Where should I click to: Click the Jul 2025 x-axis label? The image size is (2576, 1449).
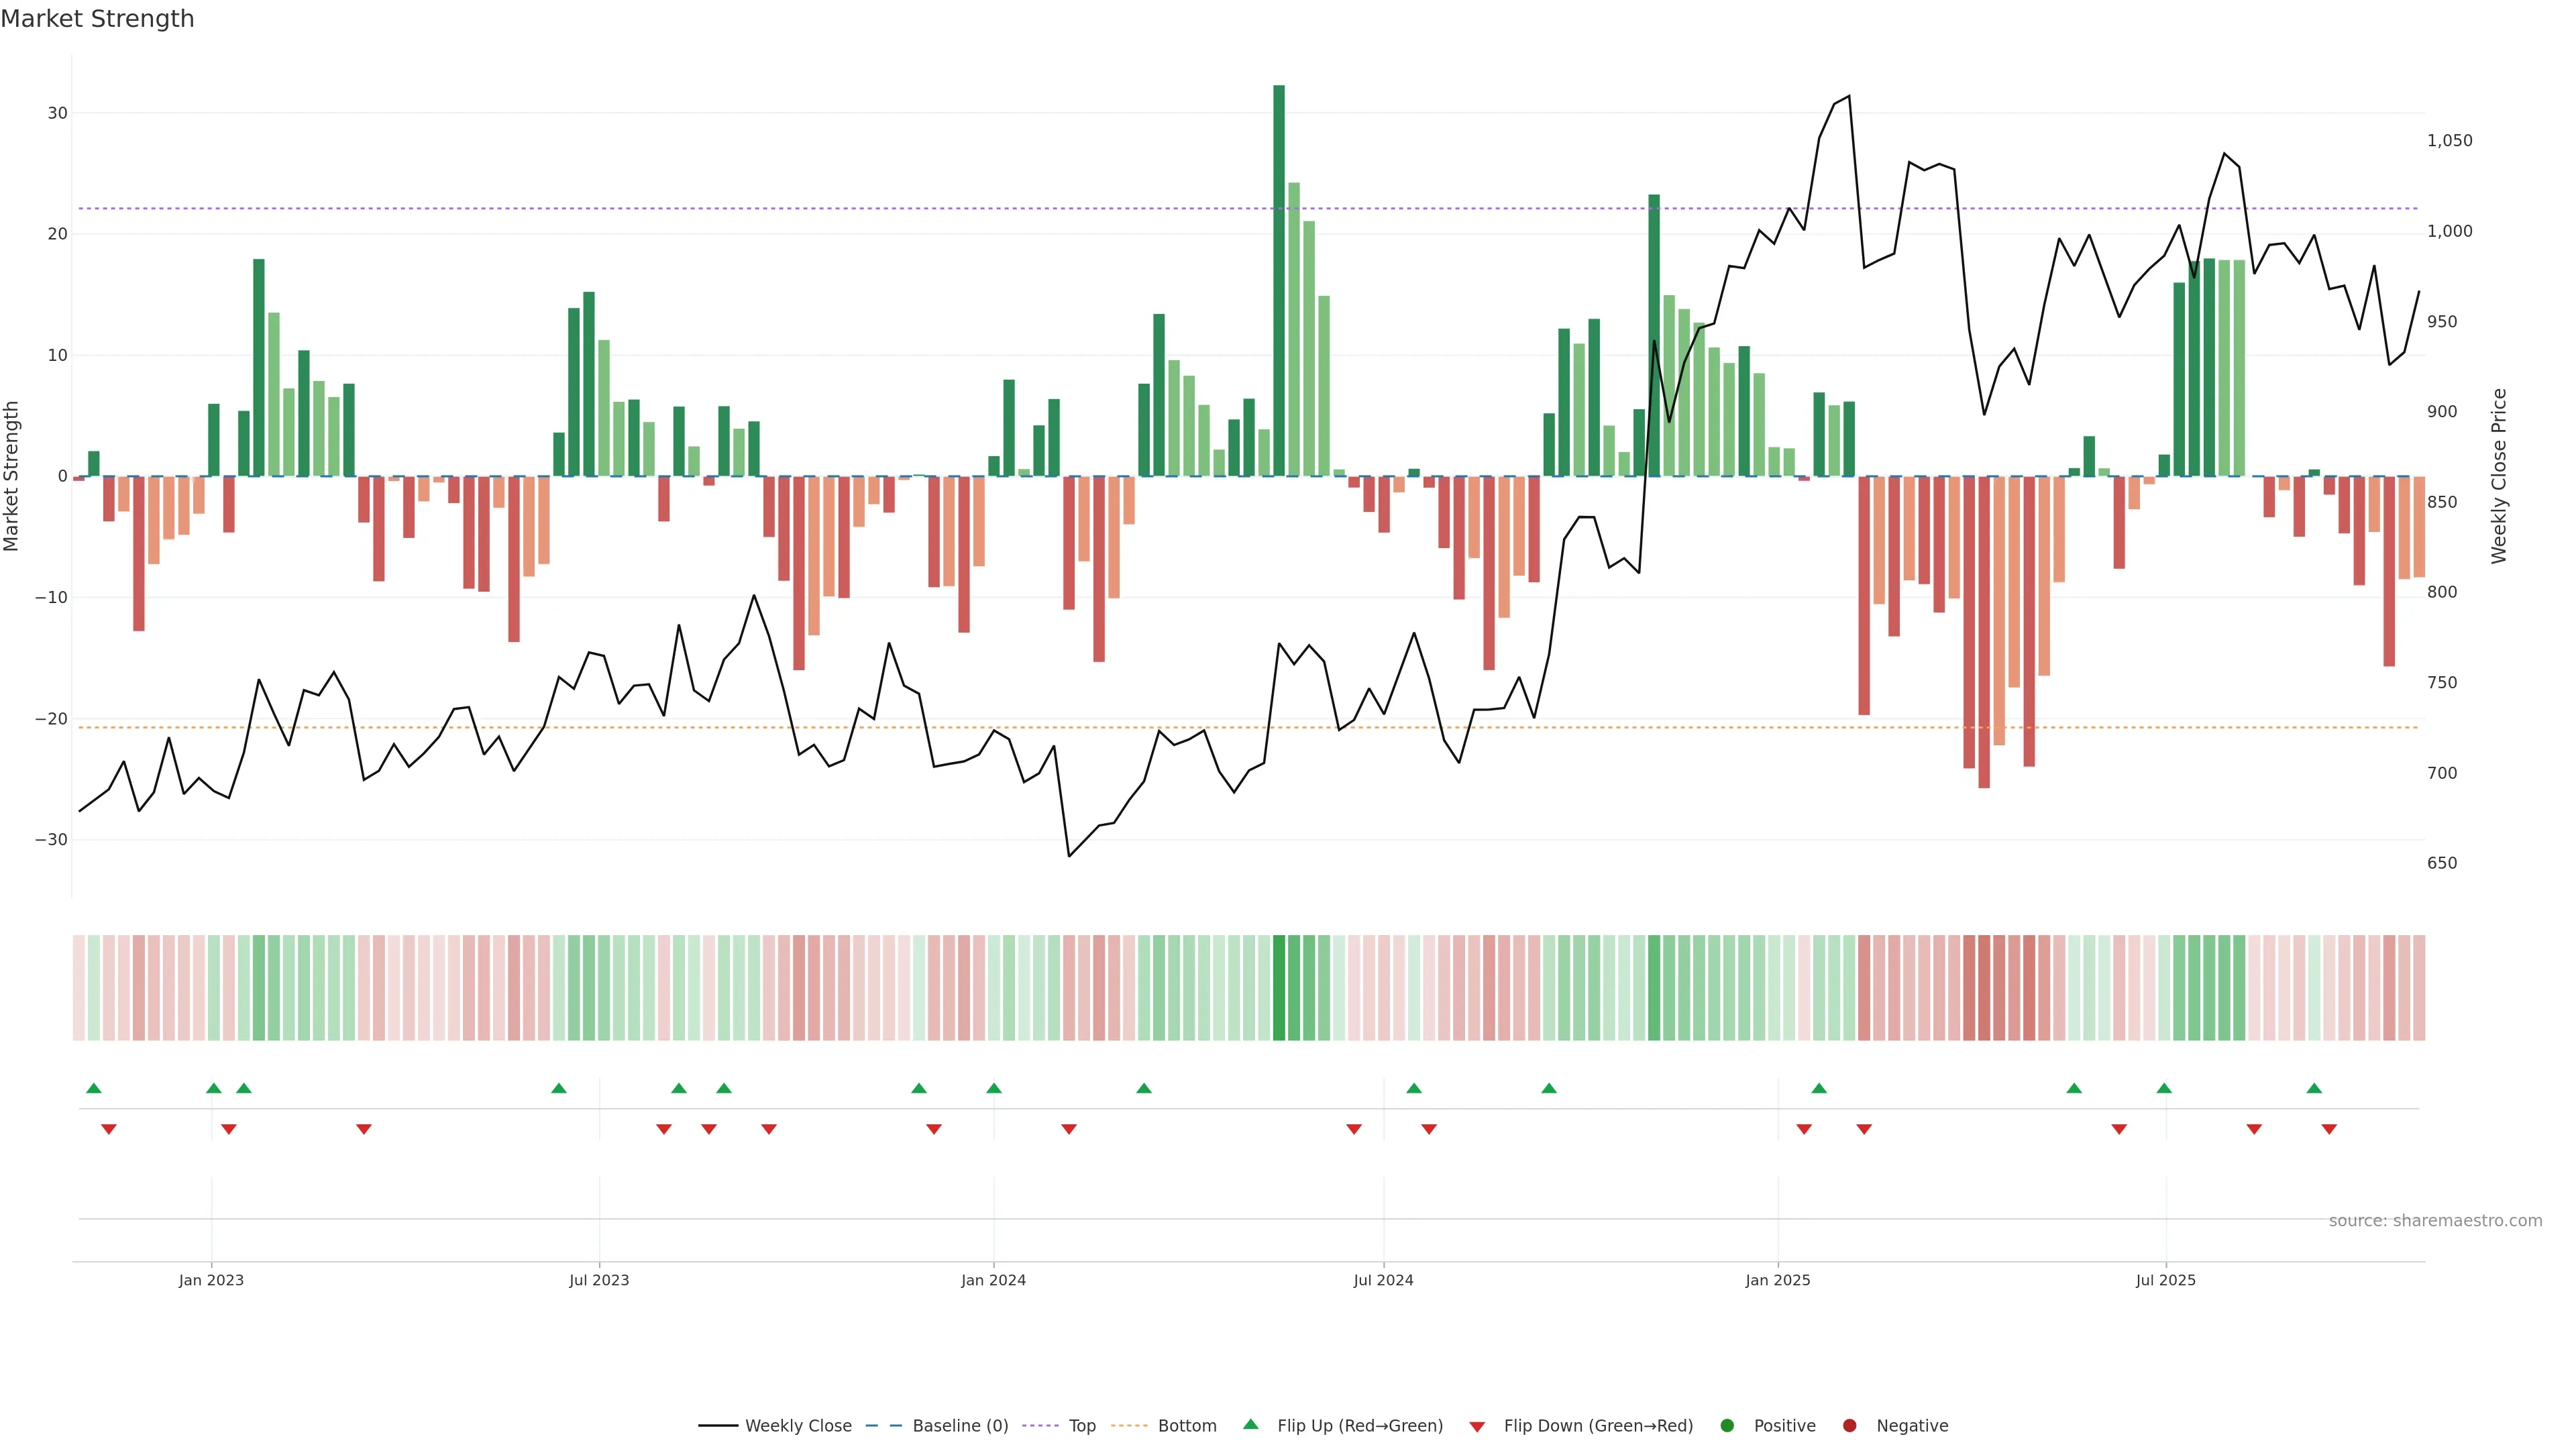coord(2165,1280)
